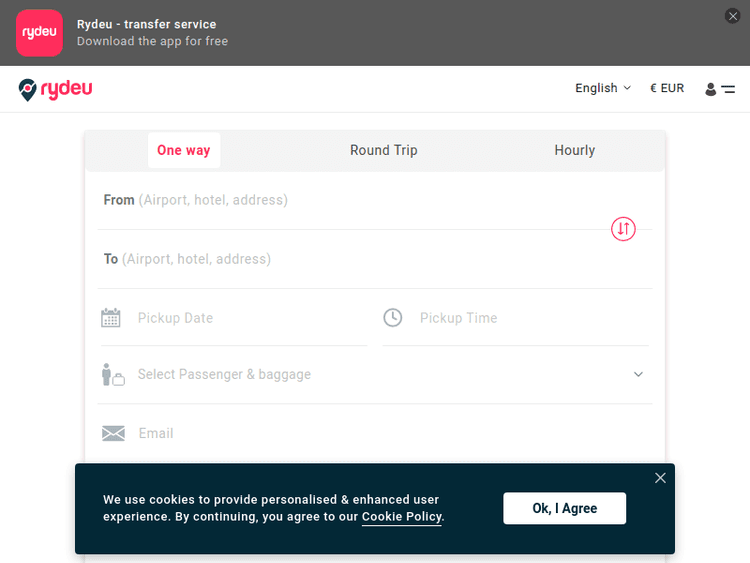This screenshot has width=750, height=563.
Task: Switch to the Round Trip tab
Action: pyautogui.click(x=384, y=150)
